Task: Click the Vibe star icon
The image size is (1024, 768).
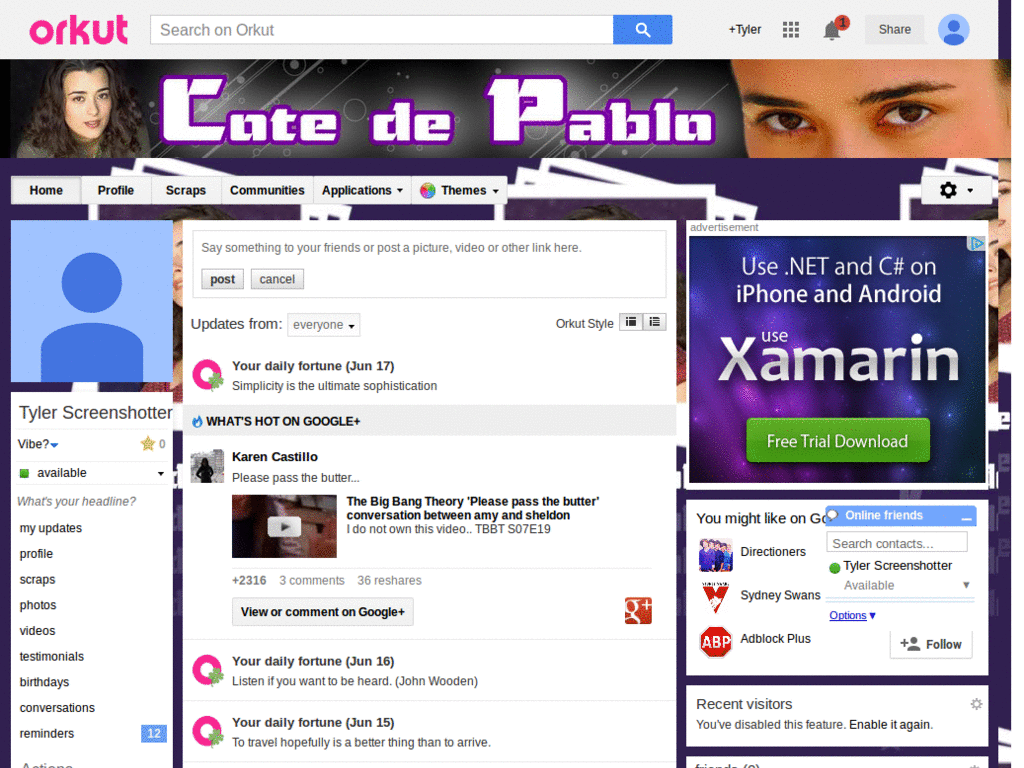Action: point(148,443)
